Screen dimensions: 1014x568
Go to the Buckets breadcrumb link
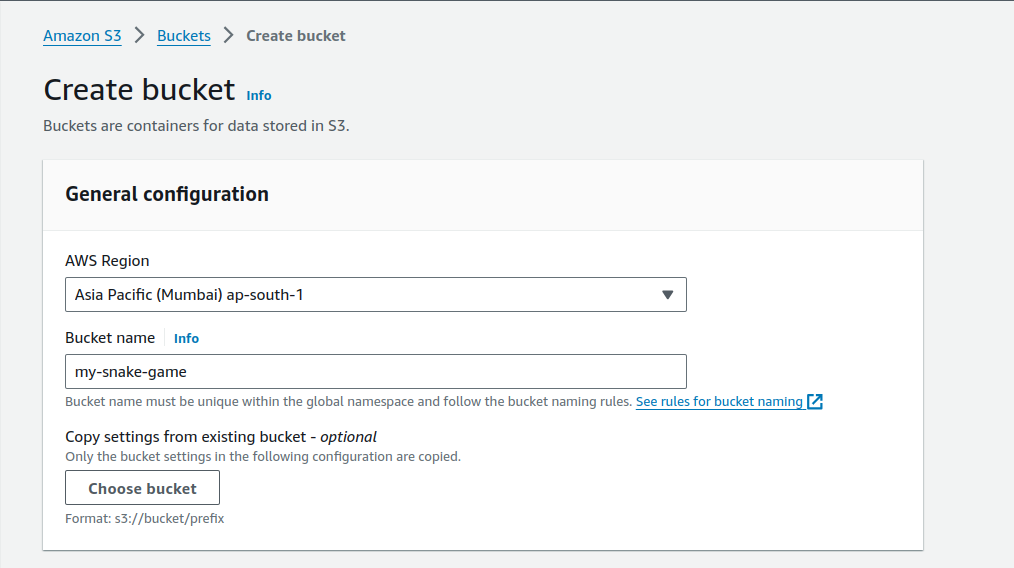(184, 36)
